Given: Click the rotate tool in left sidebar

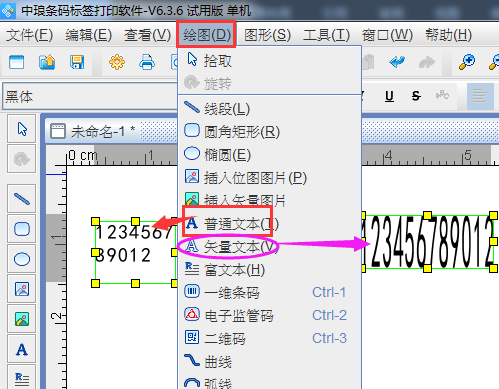Looking at the screenshot, I should point(22,159).
